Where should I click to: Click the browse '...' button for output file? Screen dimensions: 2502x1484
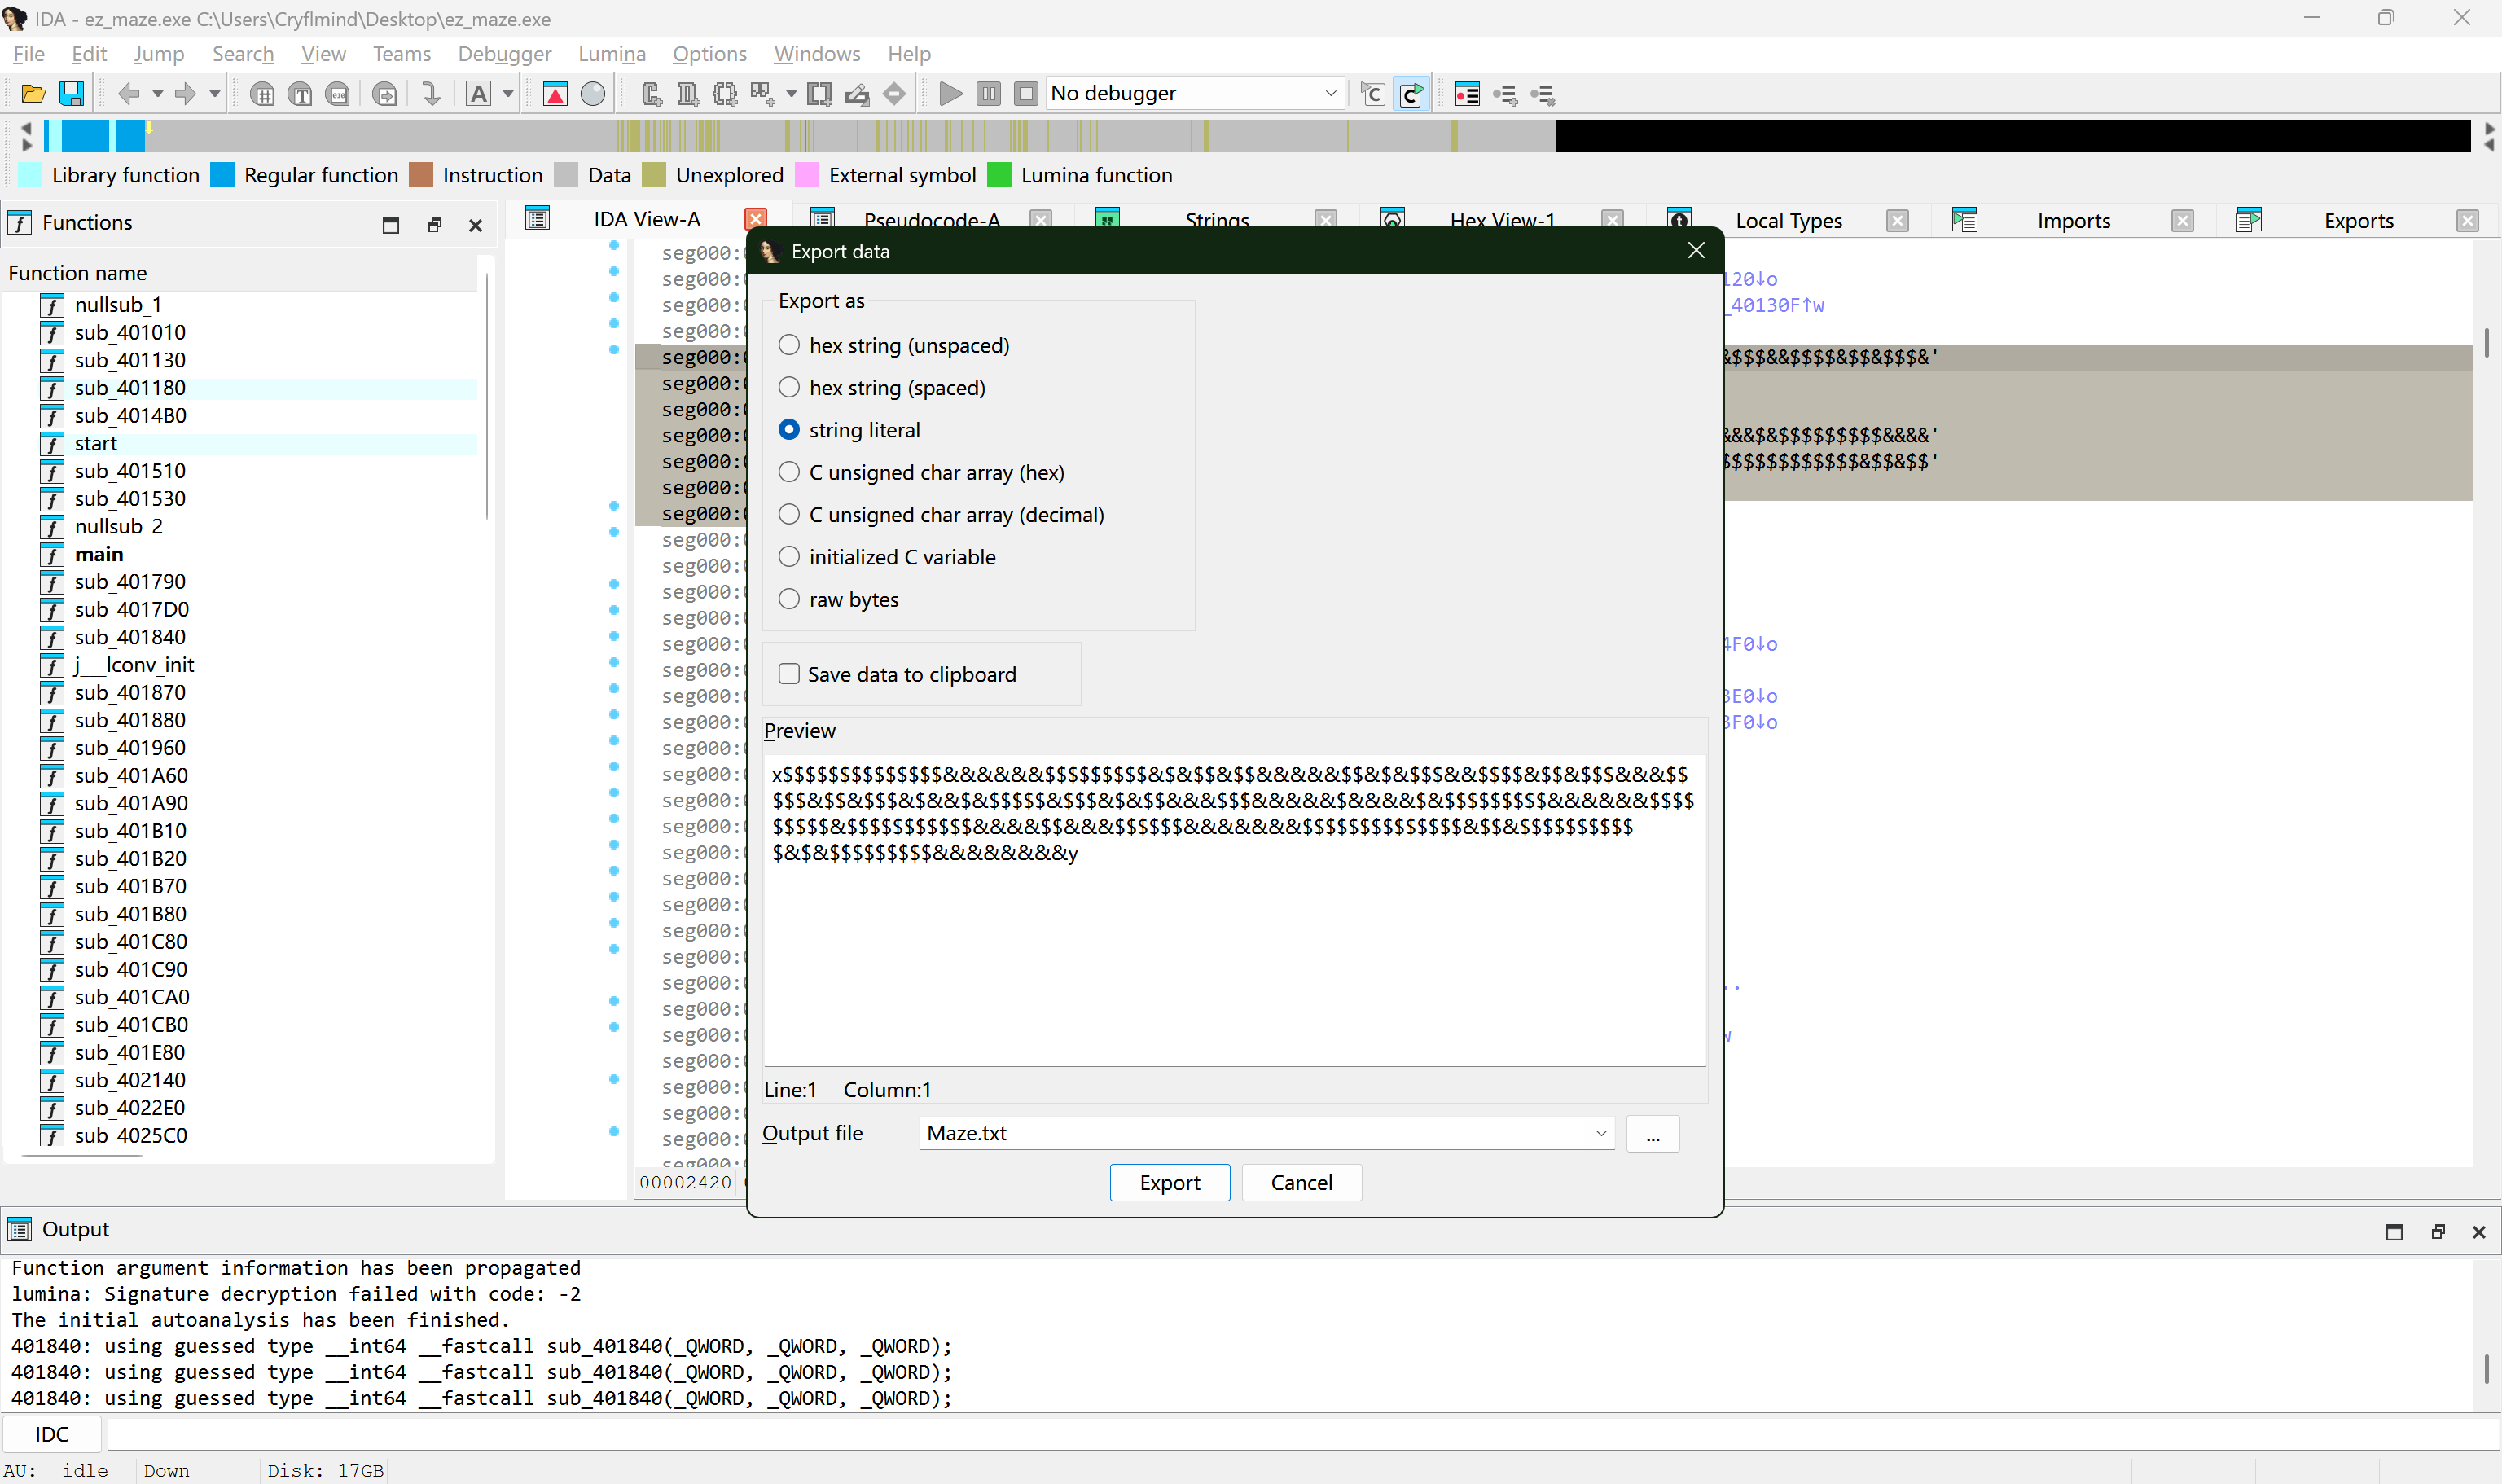1652,1133
